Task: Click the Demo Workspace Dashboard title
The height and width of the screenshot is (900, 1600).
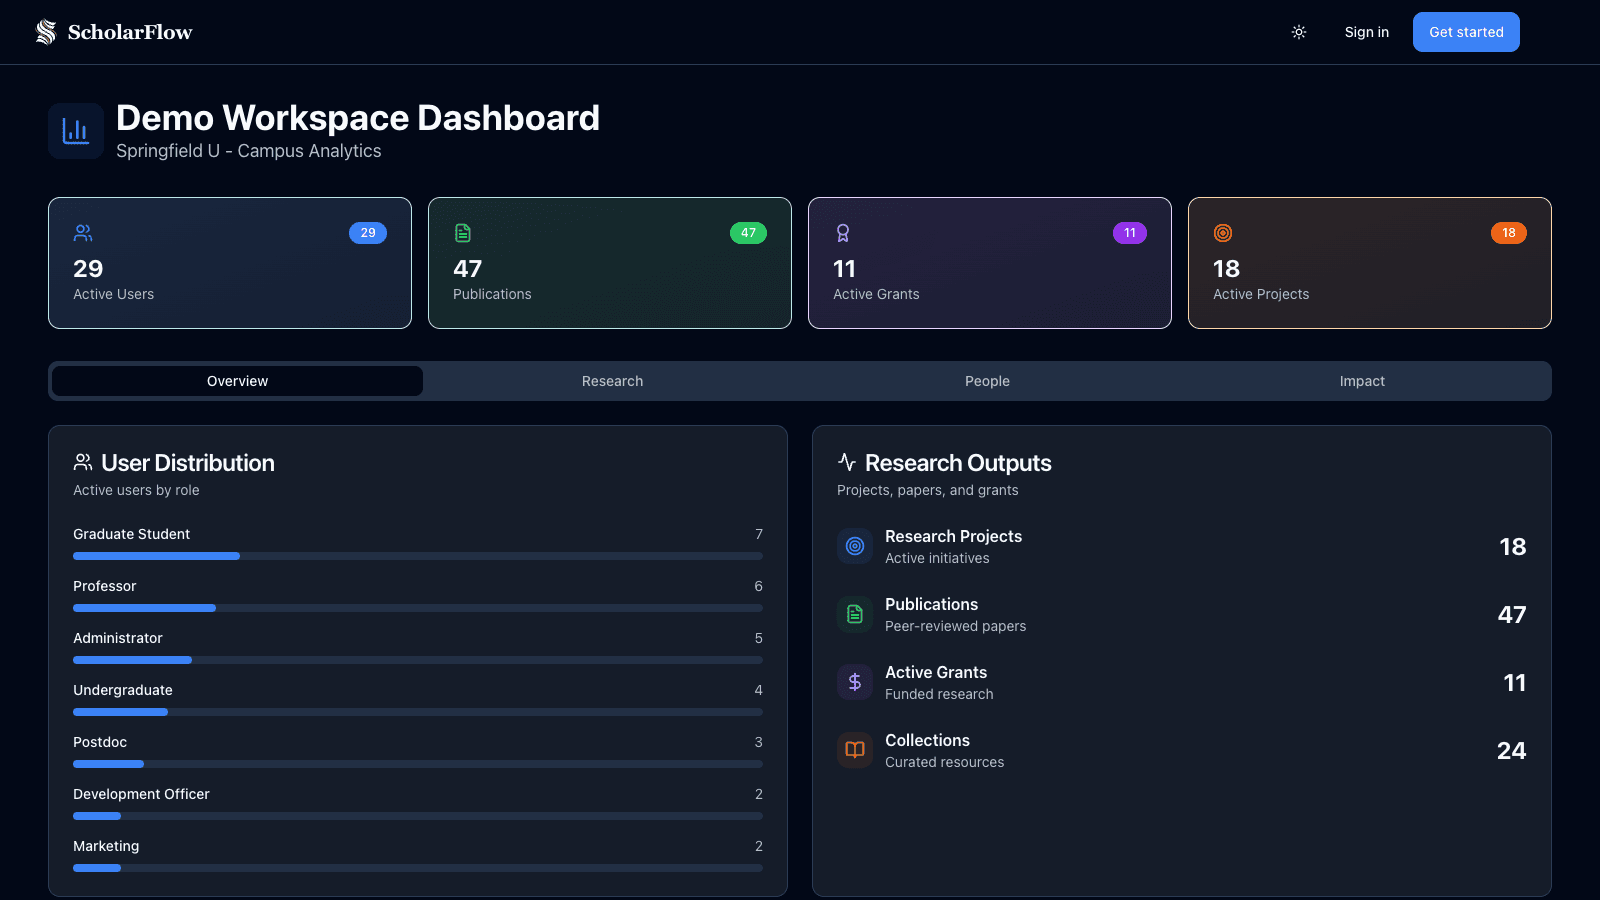Action: coord(358,118)
